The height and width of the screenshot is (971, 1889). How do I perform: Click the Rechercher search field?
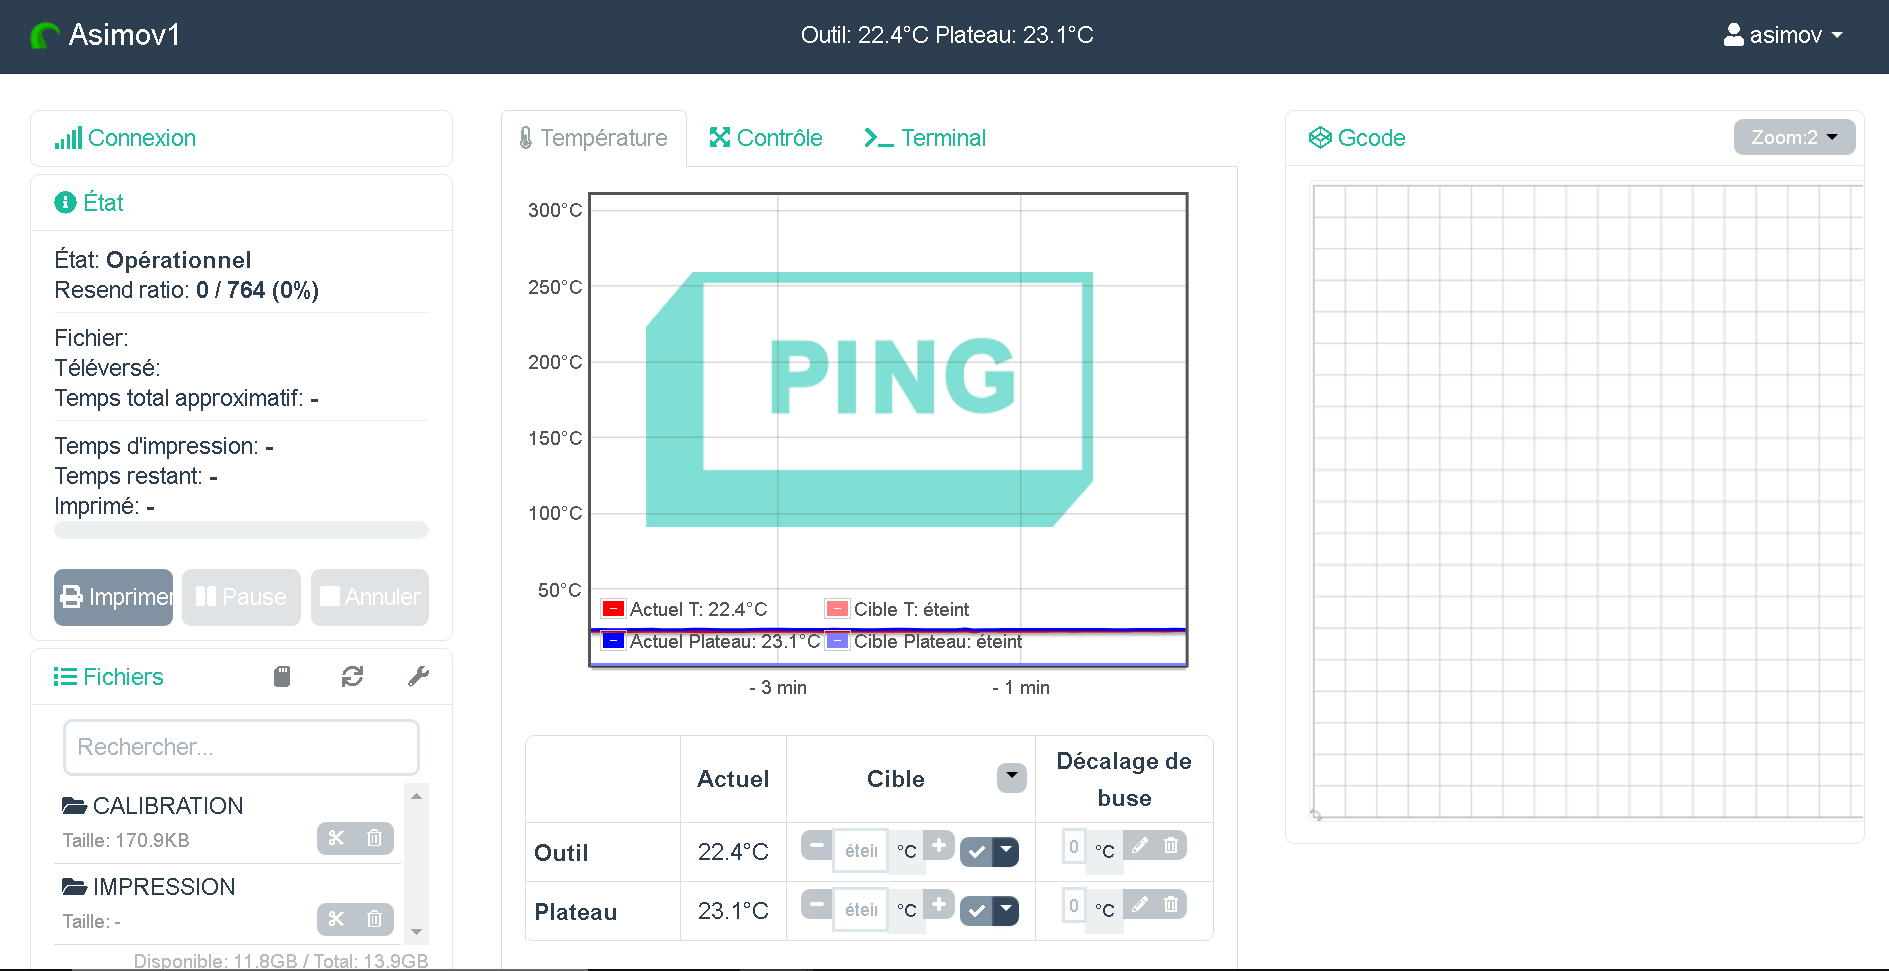coord(241,747)
